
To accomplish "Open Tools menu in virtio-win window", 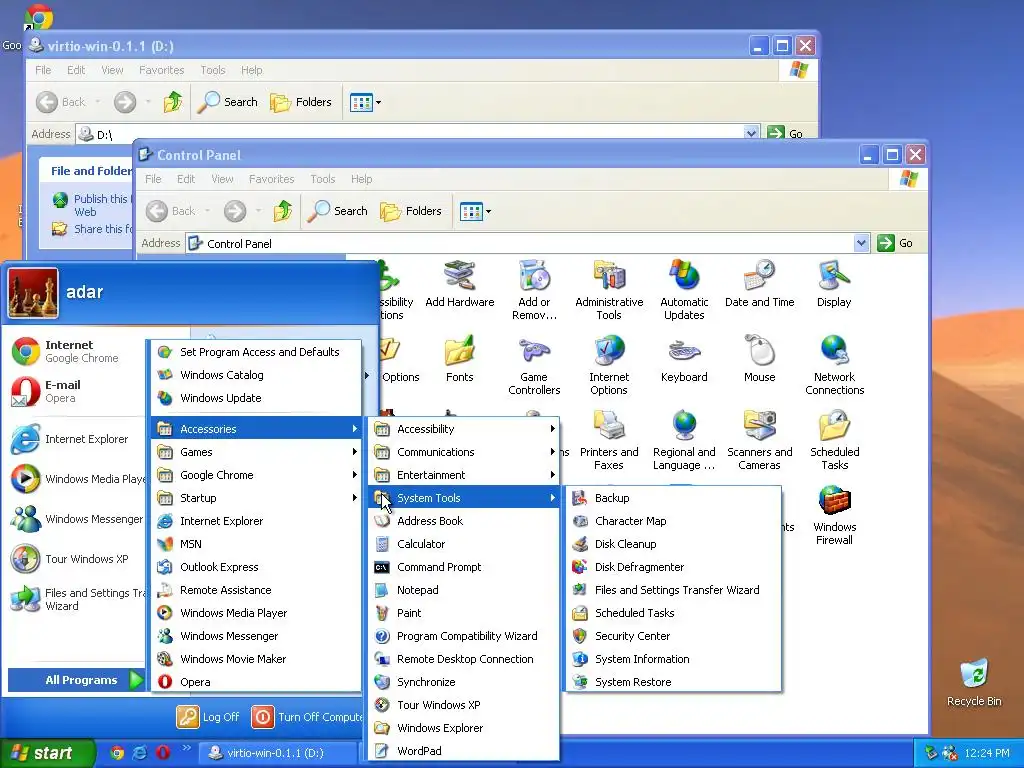I will tap(212, 70).
